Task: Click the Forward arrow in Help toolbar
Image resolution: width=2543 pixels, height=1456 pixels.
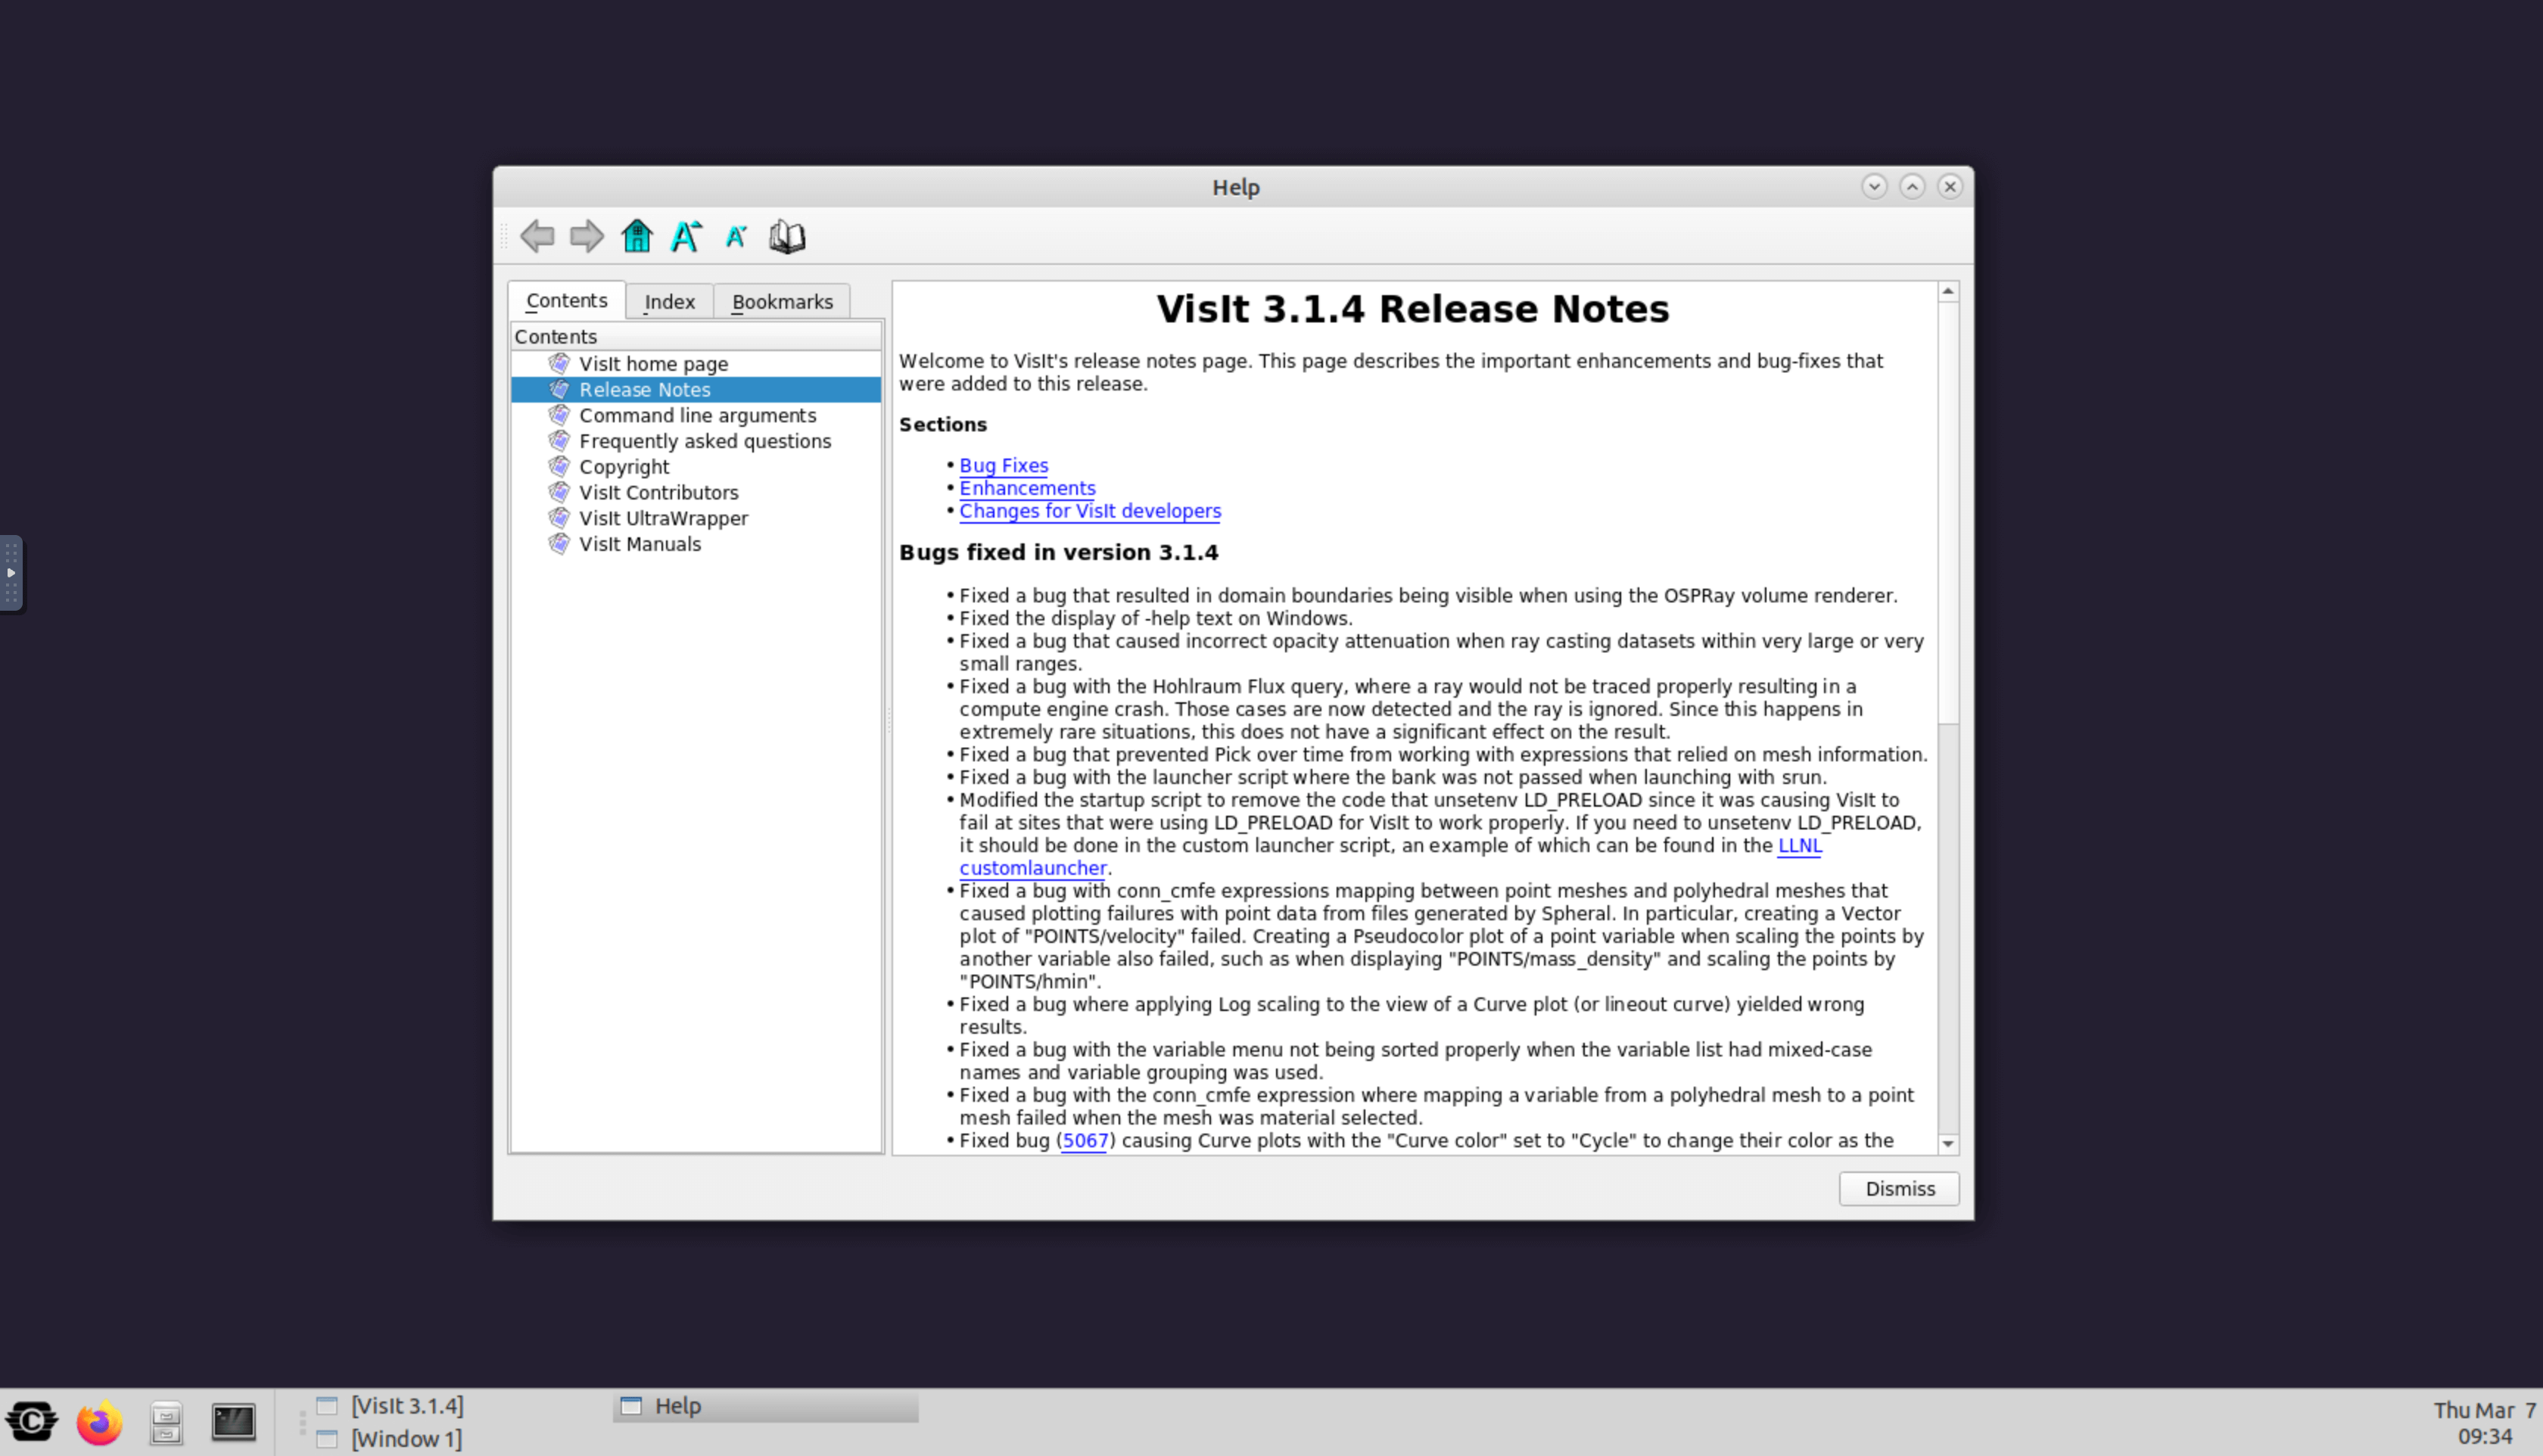Action: click(x=587, y=236)
